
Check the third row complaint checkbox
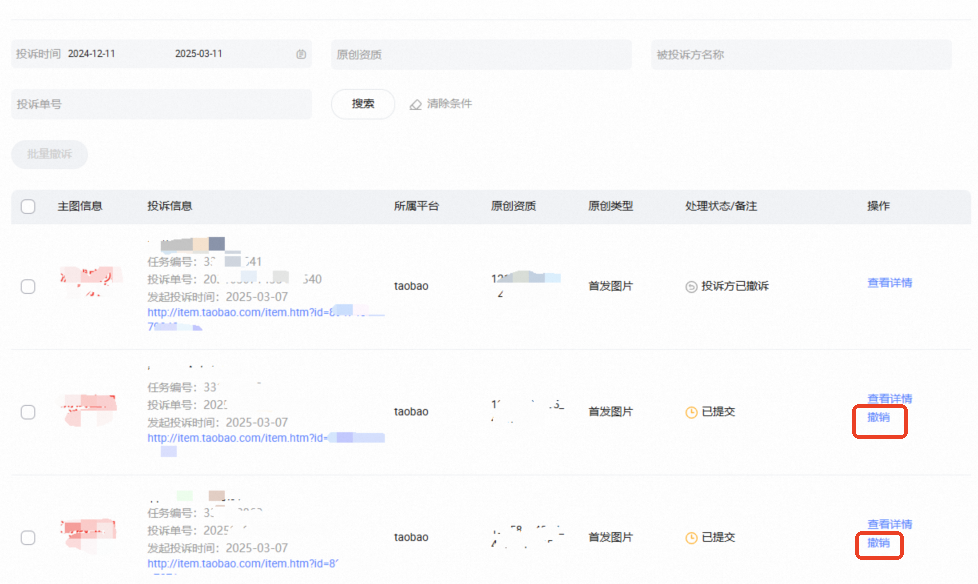coord(28,537)
